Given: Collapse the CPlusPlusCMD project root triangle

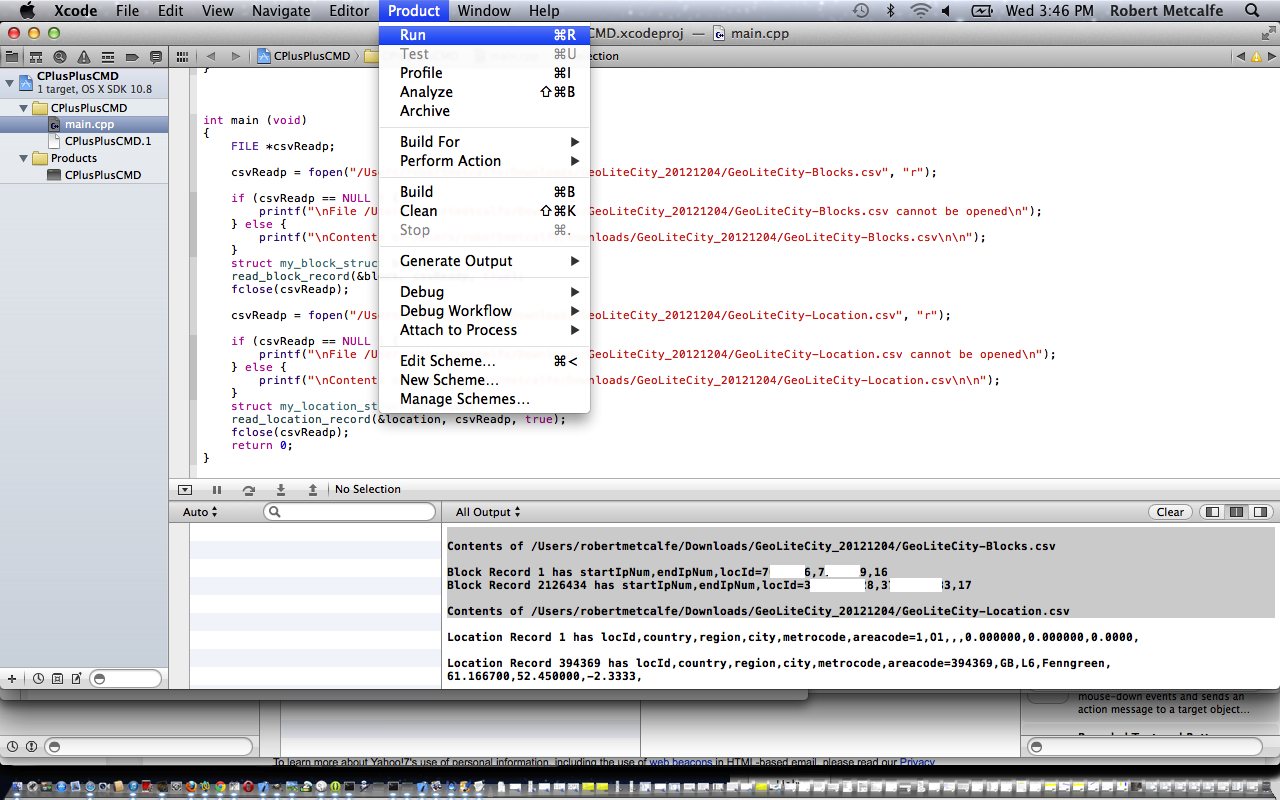Looking at the screenshot, I should [10, 82].
